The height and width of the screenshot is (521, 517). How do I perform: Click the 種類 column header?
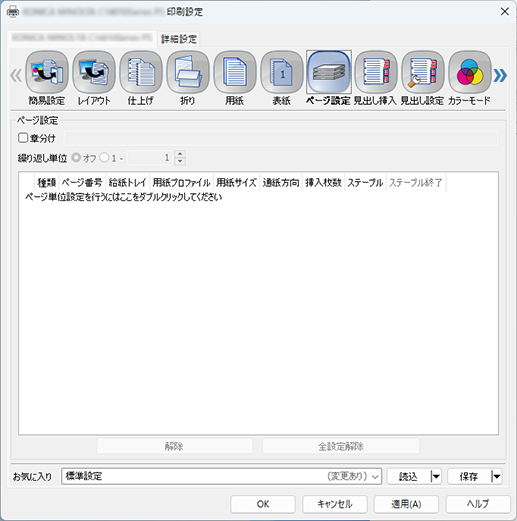[x=47, y=182]
